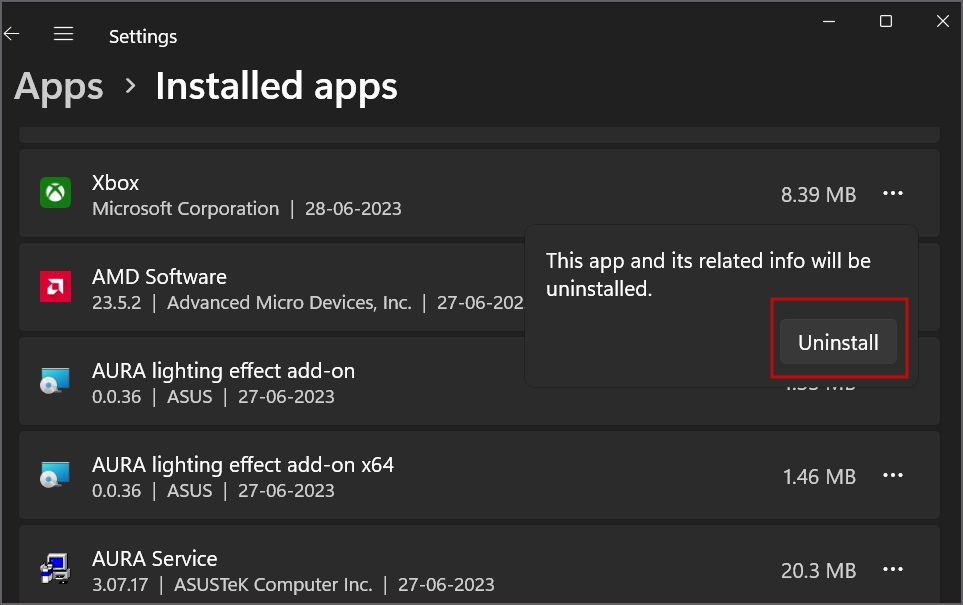Maximize the Settings window
Screen dimensions: 963x605
(x=886, y=21)
